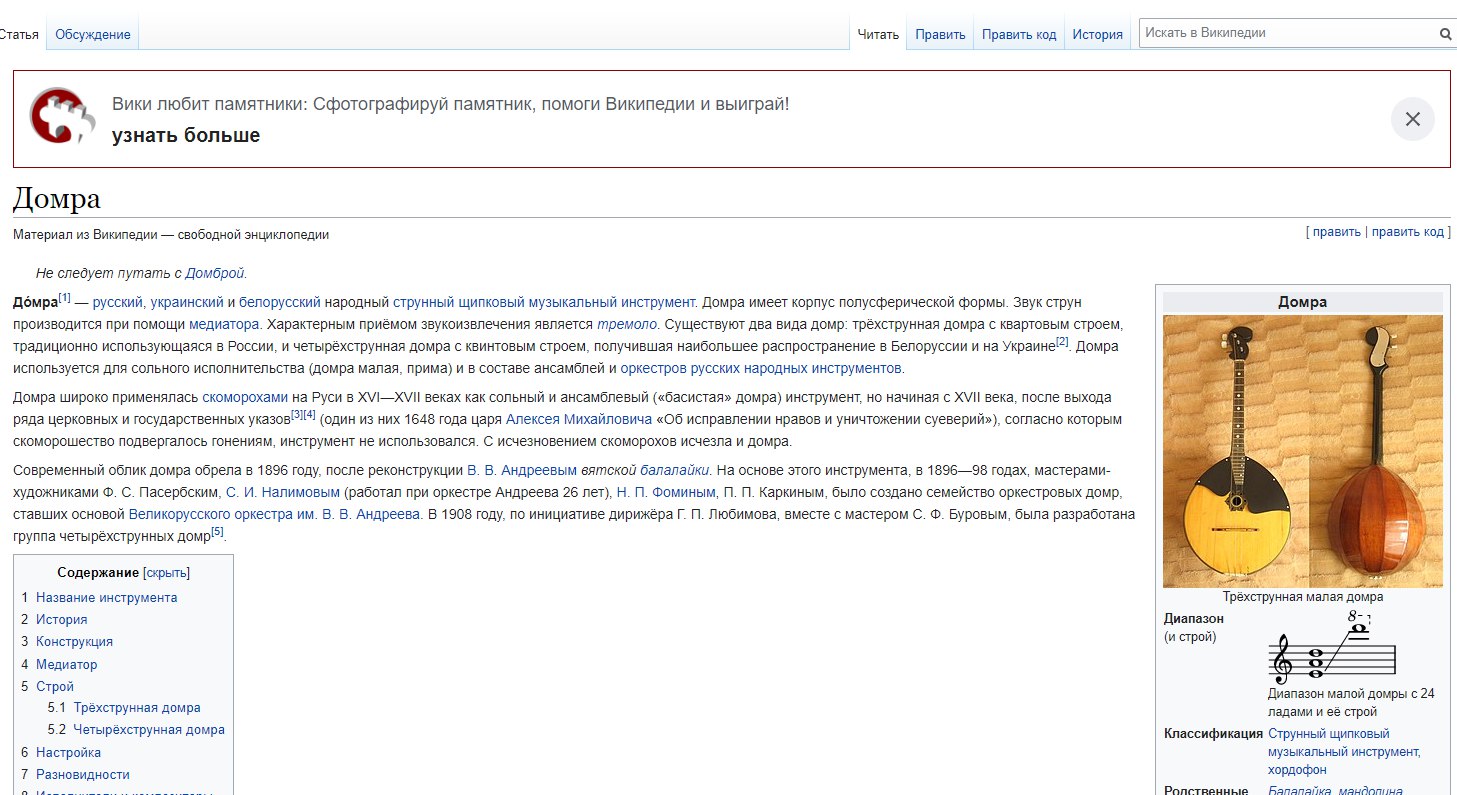Jump to «Настройка» in contents
Screen dimensions: 1457x795
(x=68, y=752)
